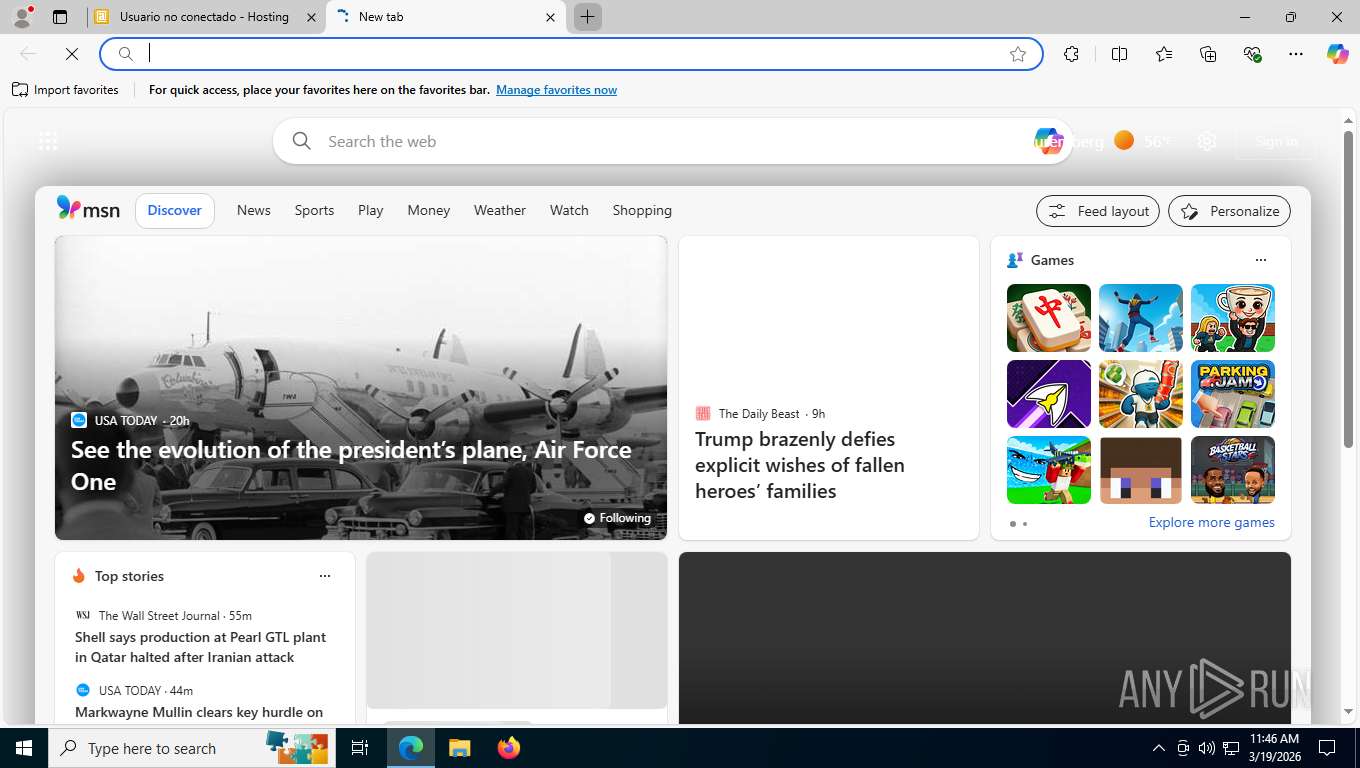Open the Favorites hub icon

point(1164,54)
